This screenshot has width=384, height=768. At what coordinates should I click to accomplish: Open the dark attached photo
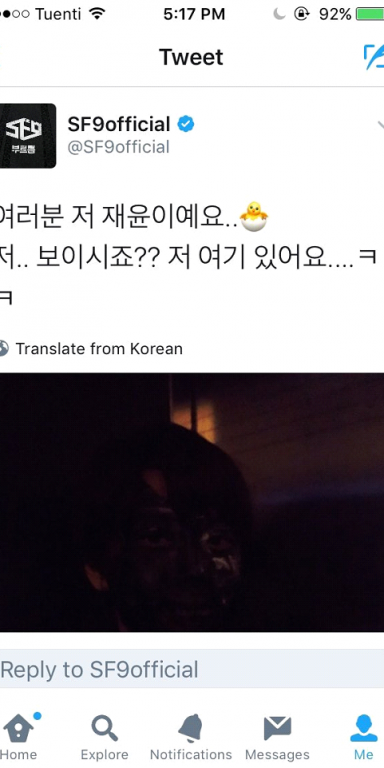192,503
